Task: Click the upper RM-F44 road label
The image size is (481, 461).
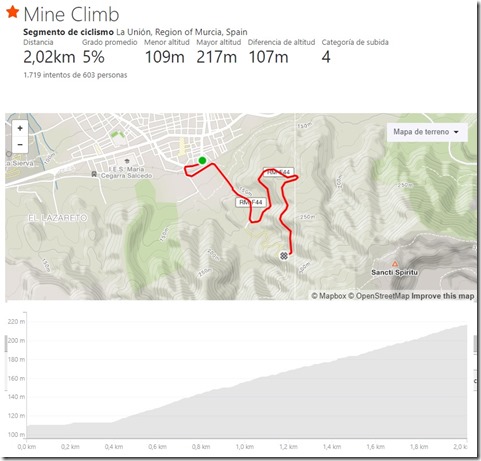Action: [279, 172]
